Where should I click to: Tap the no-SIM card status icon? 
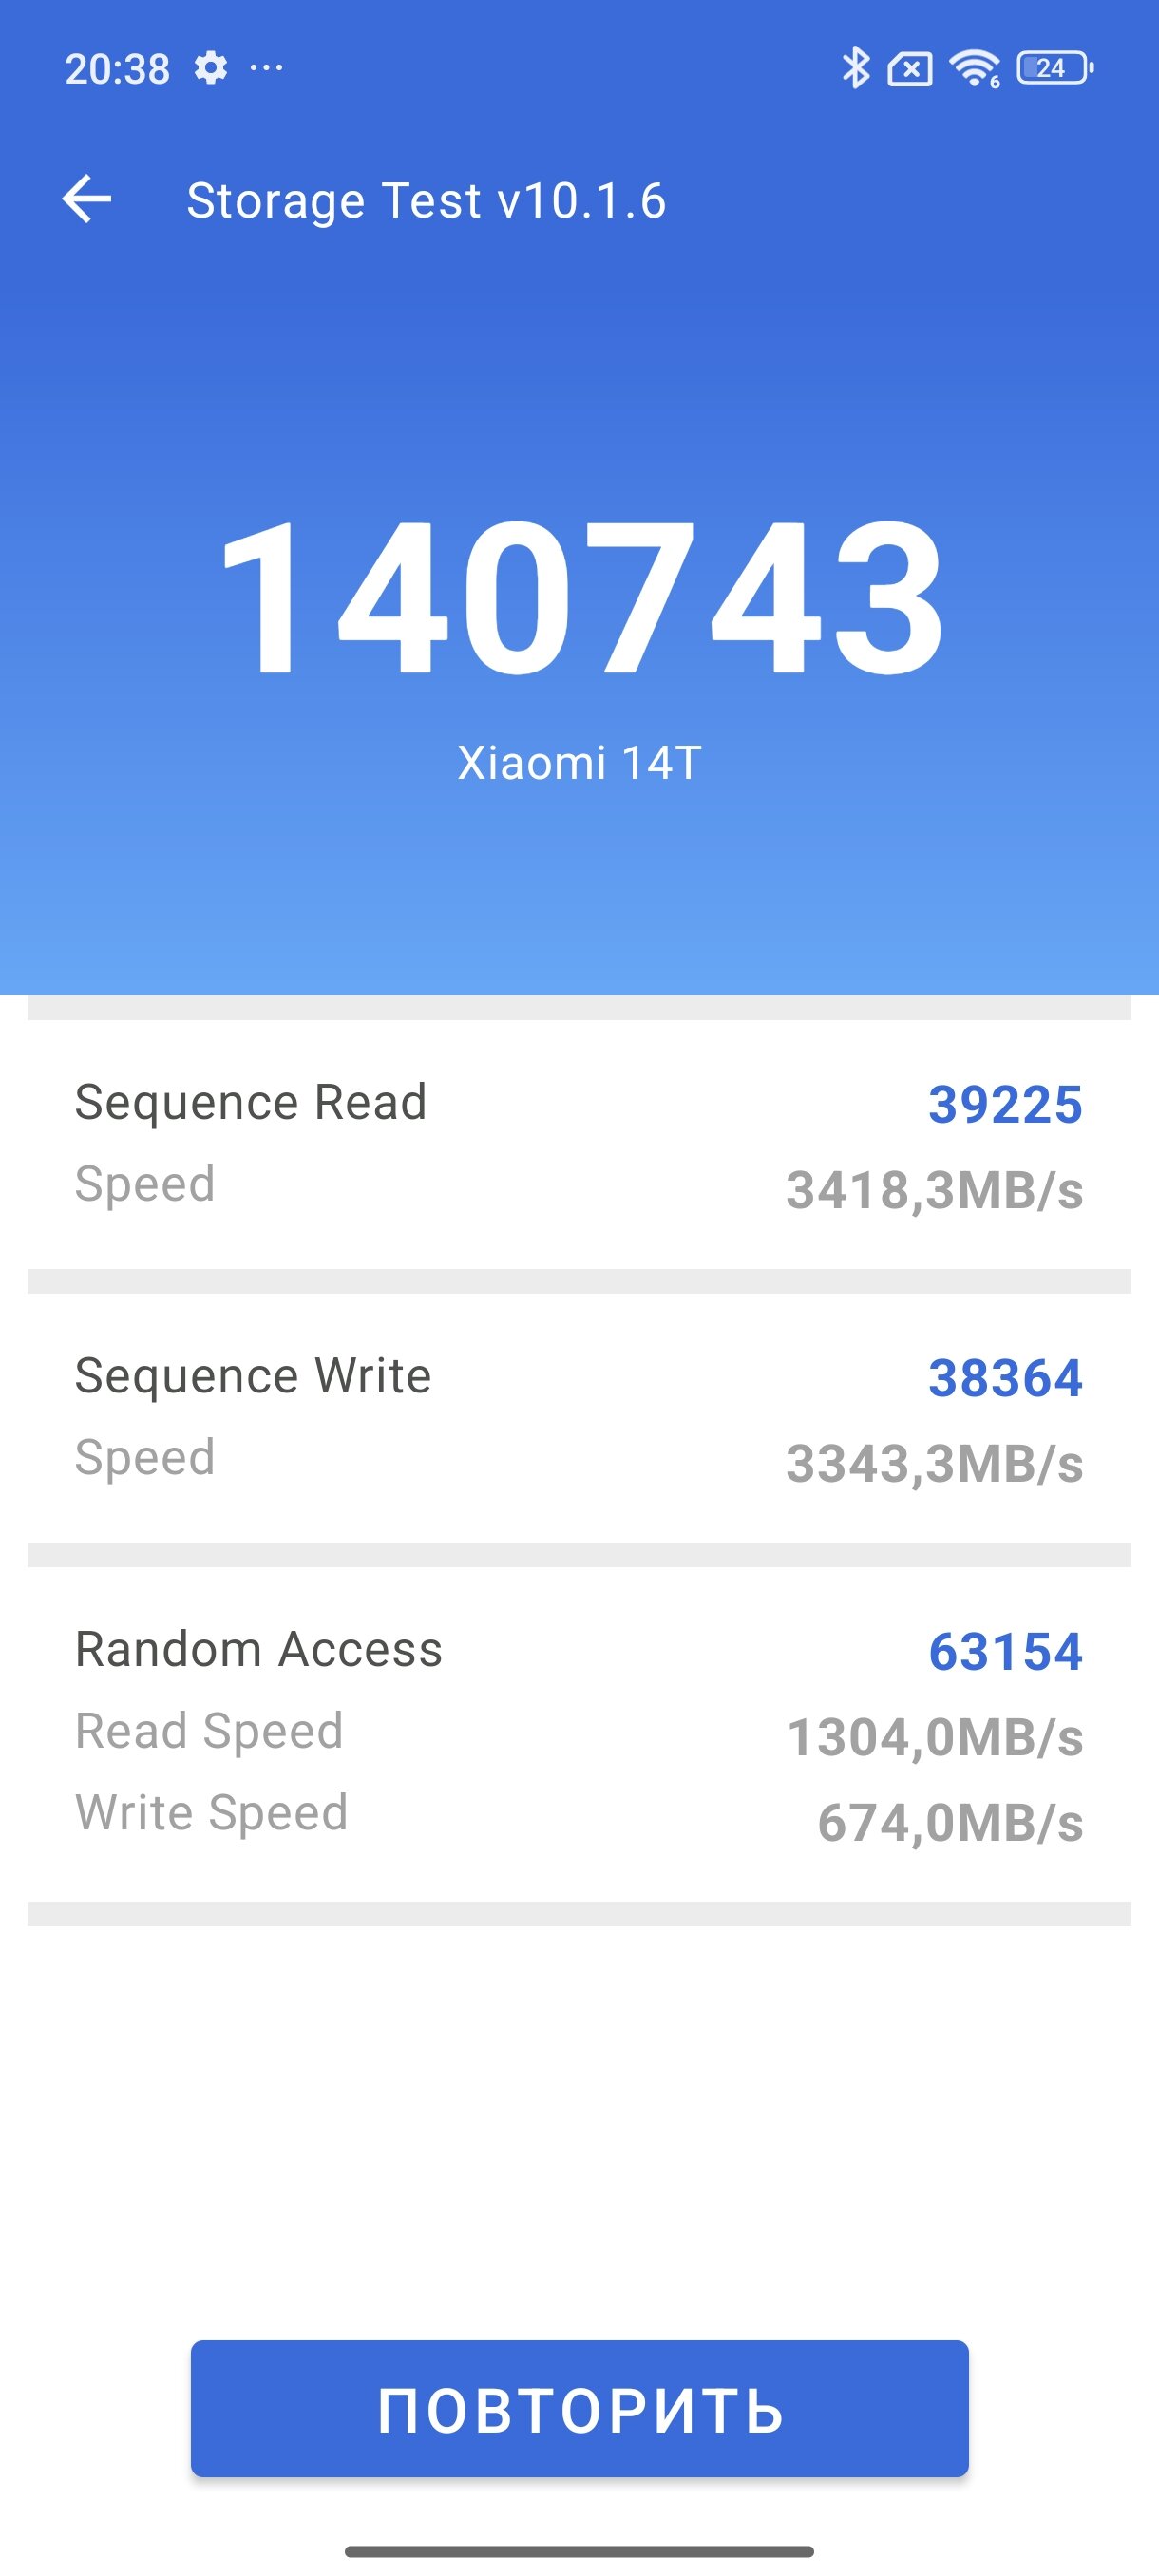point(910,69)
